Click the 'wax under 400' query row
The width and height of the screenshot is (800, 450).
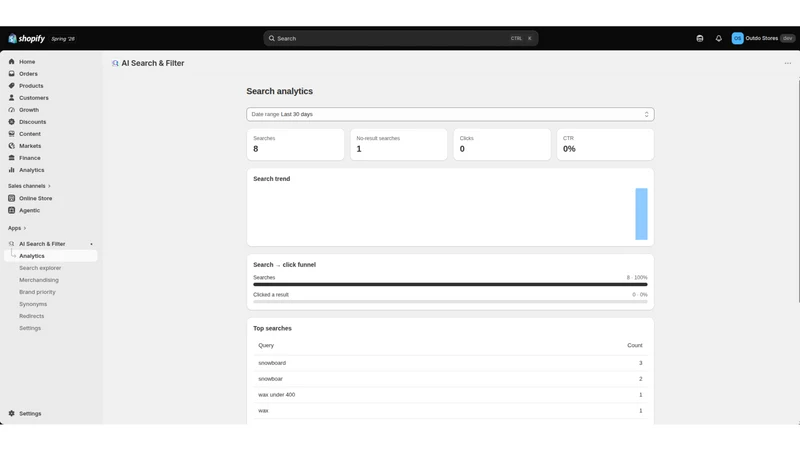[450, 394]
